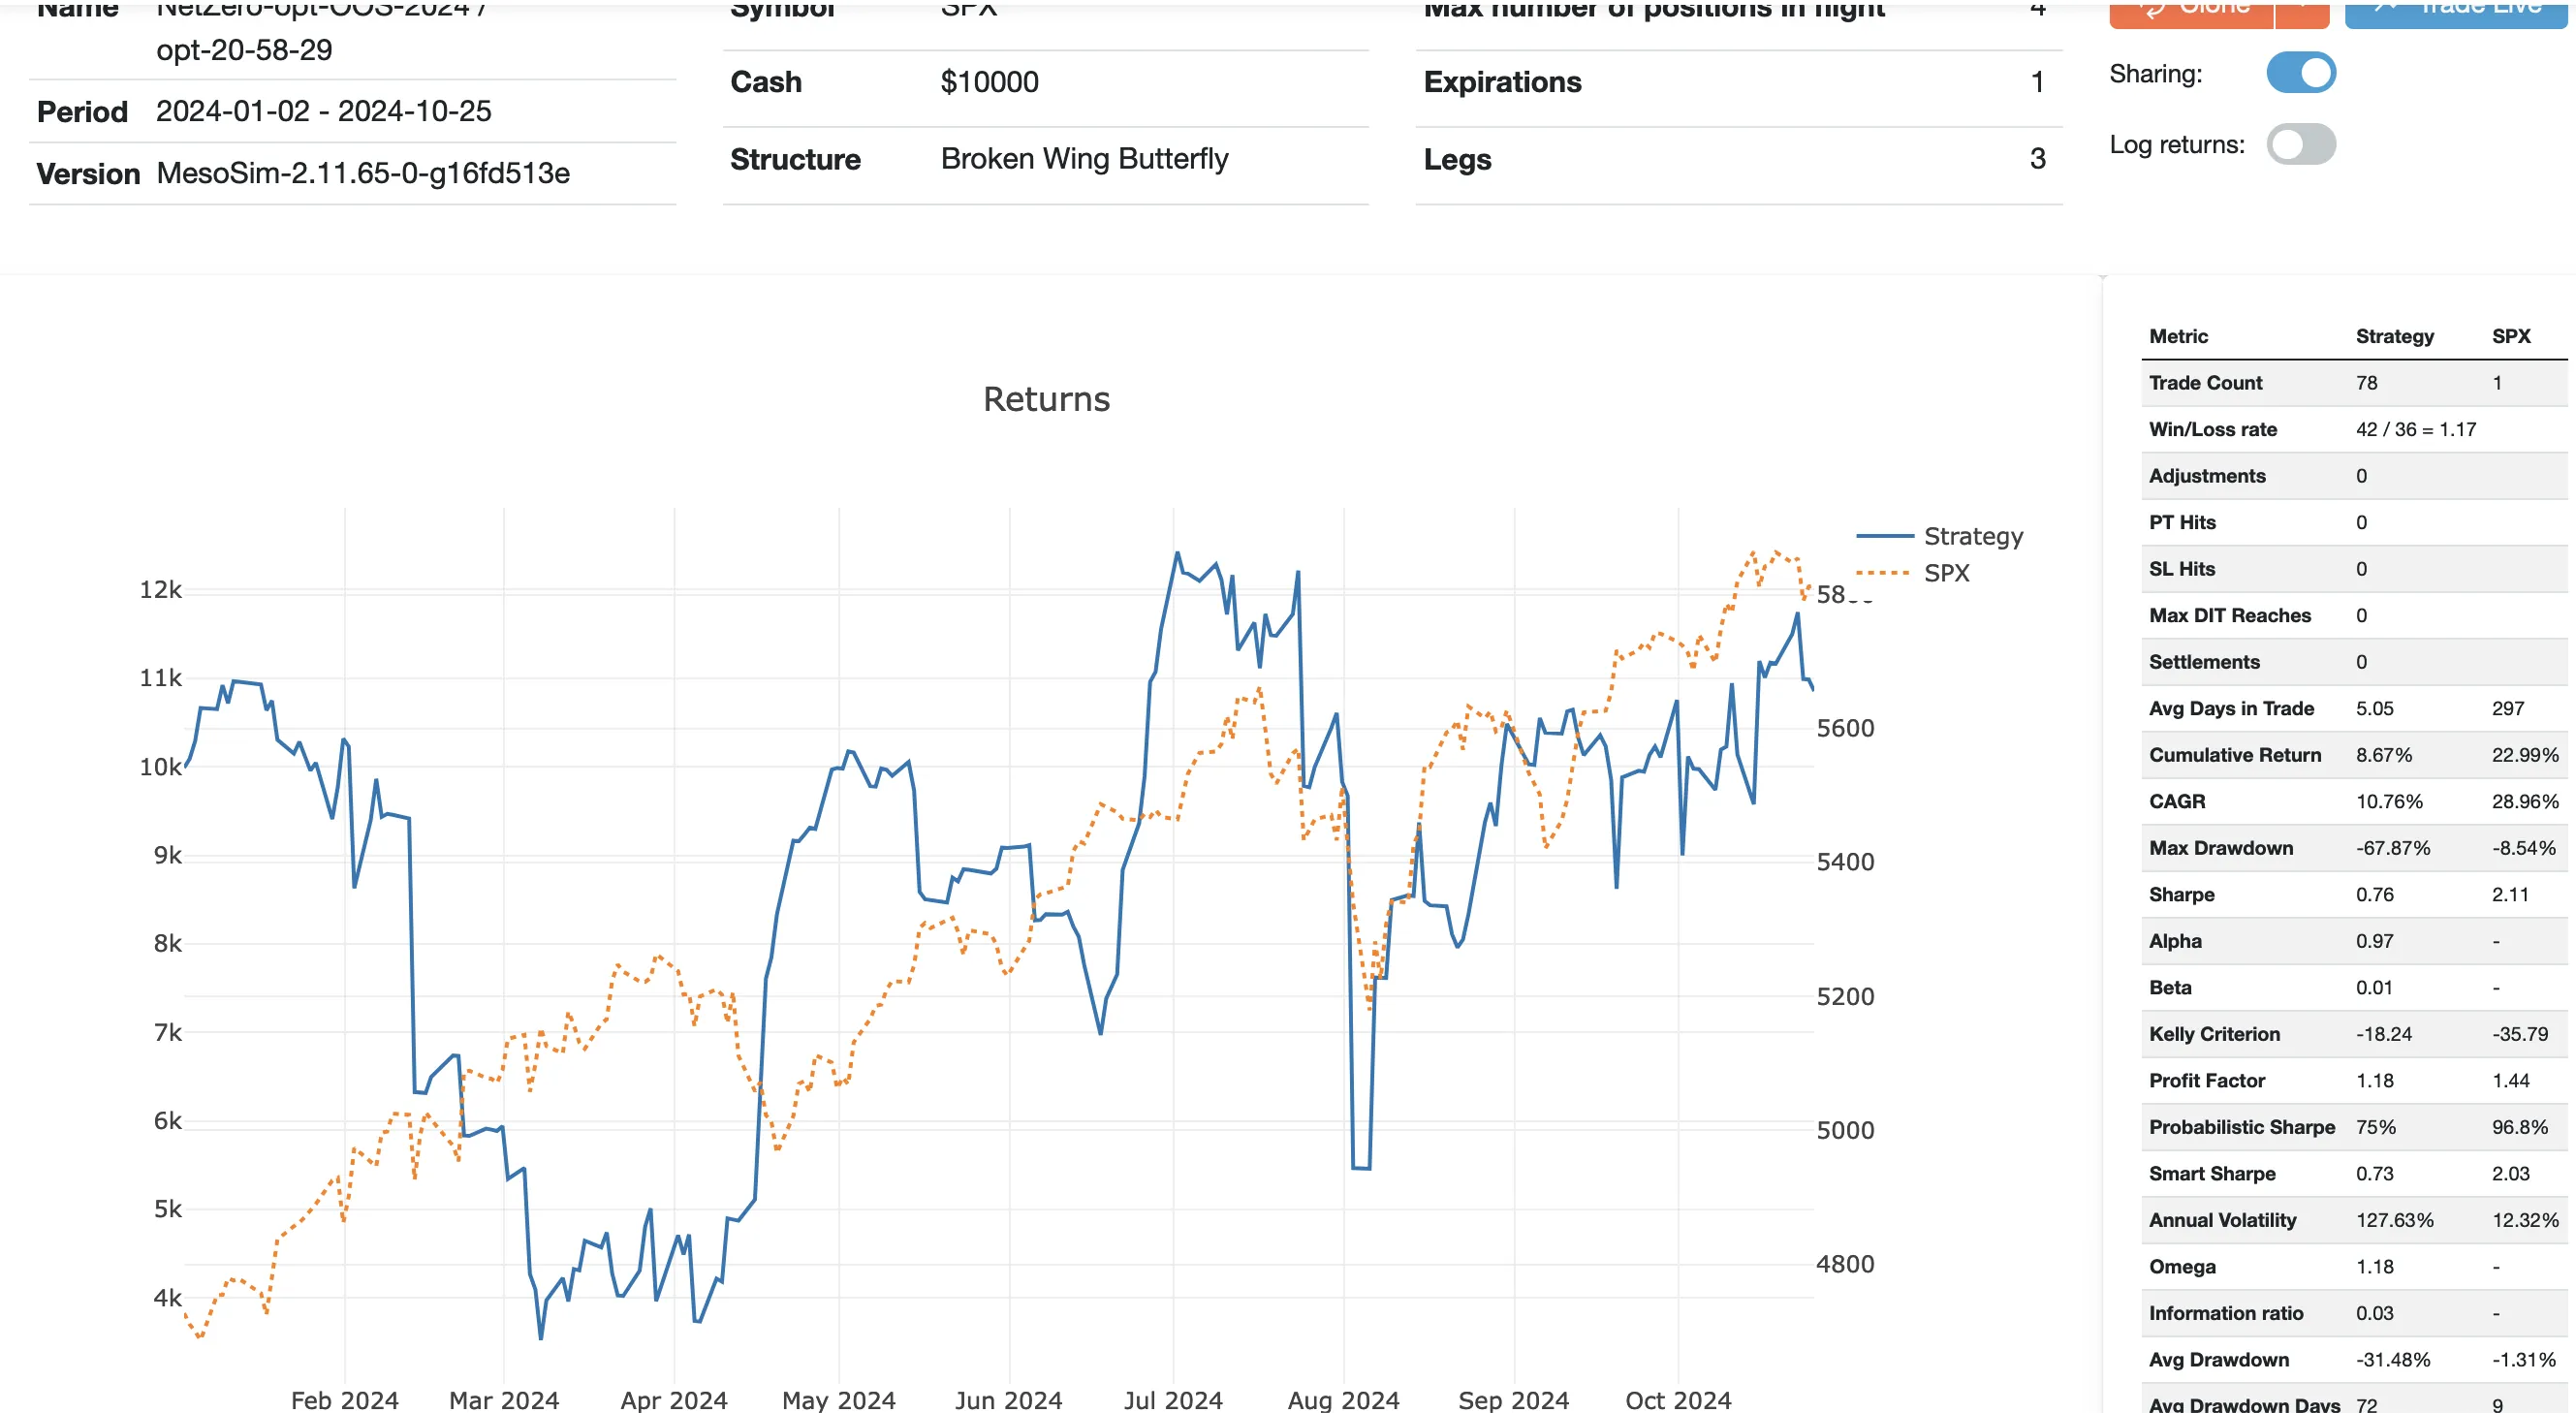This screenshot has width=2576, height=1413.
Task: Click the Sharpe metric row
Action: 2181,894
